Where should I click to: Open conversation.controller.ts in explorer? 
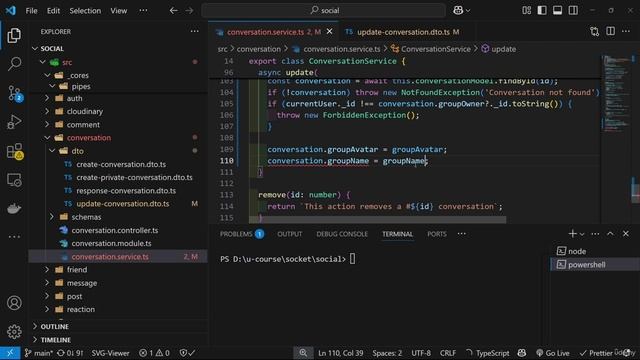point(115,231)
